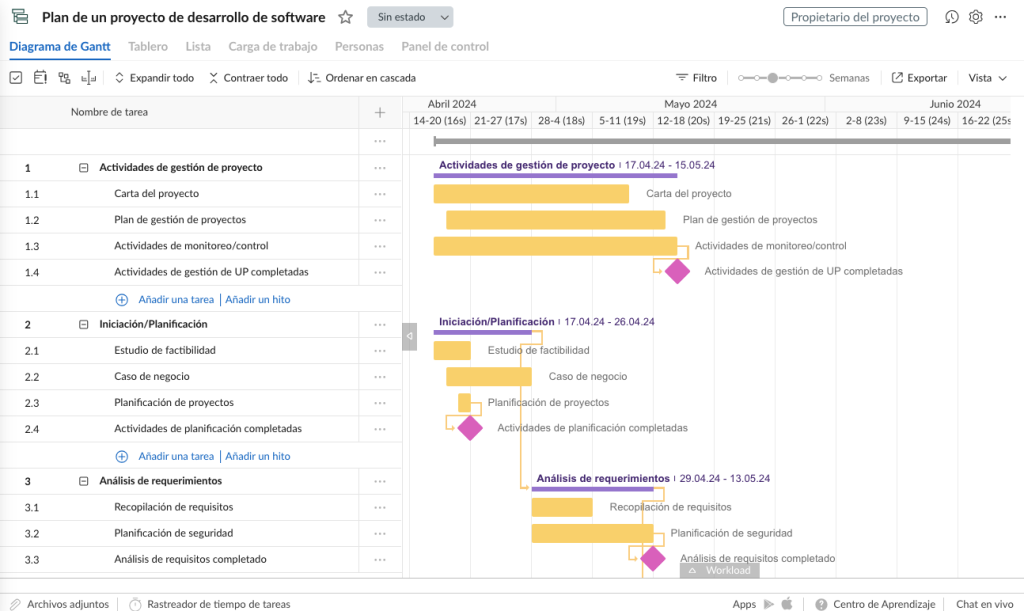The width and height of the screenshot is (1024, 611).
Task: Click plus circle icon under Iniciación/Planificación section
Action: tap(121, 456)
